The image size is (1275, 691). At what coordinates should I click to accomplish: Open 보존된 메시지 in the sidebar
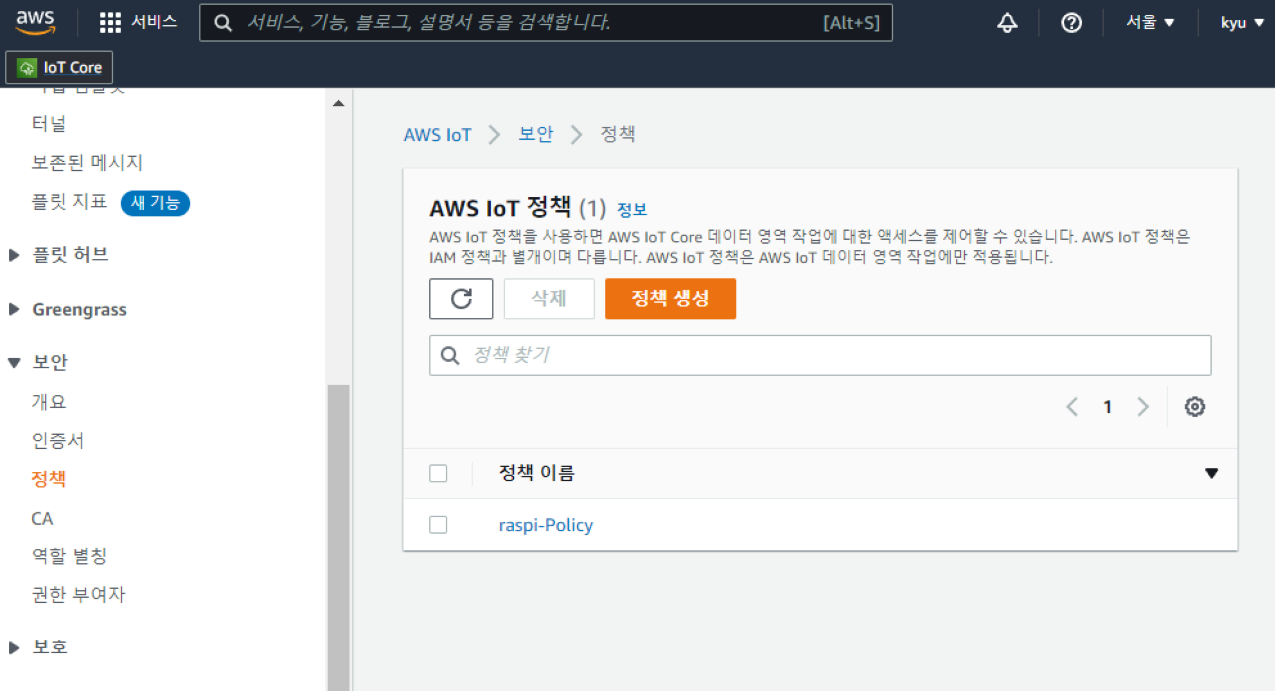click(87, 163)
